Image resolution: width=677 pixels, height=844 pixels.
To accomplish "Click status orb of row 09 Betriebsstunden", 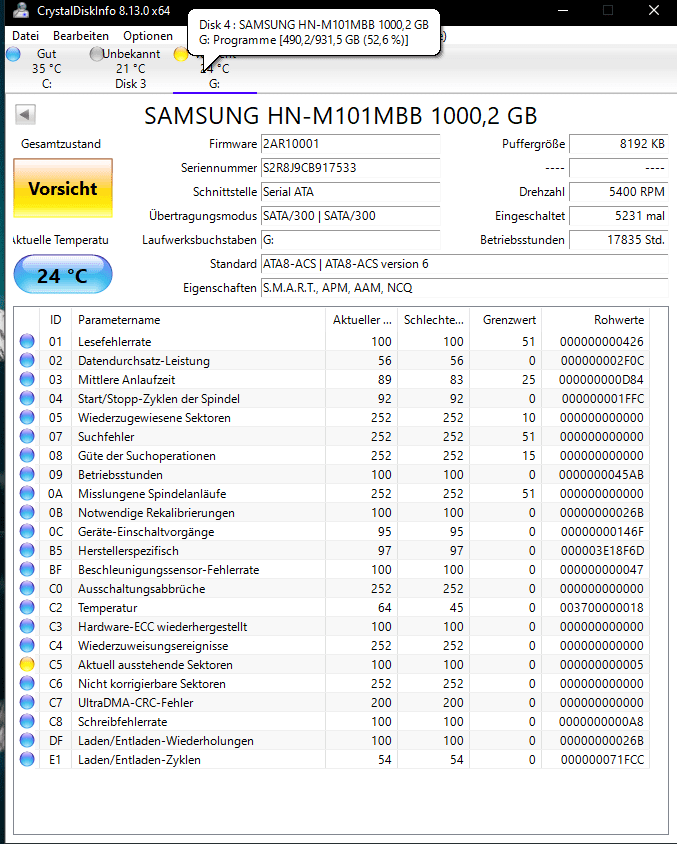I will coord(27,474).
